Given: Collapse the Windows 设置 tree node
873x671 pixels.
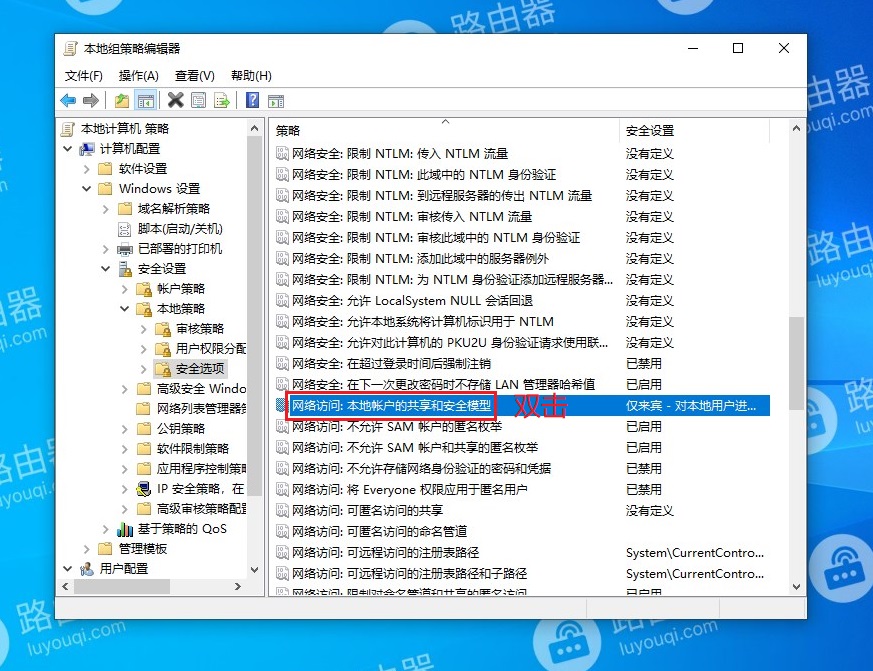Looking at the screenshot, I should pyautogui.click(x=86, y=189).
